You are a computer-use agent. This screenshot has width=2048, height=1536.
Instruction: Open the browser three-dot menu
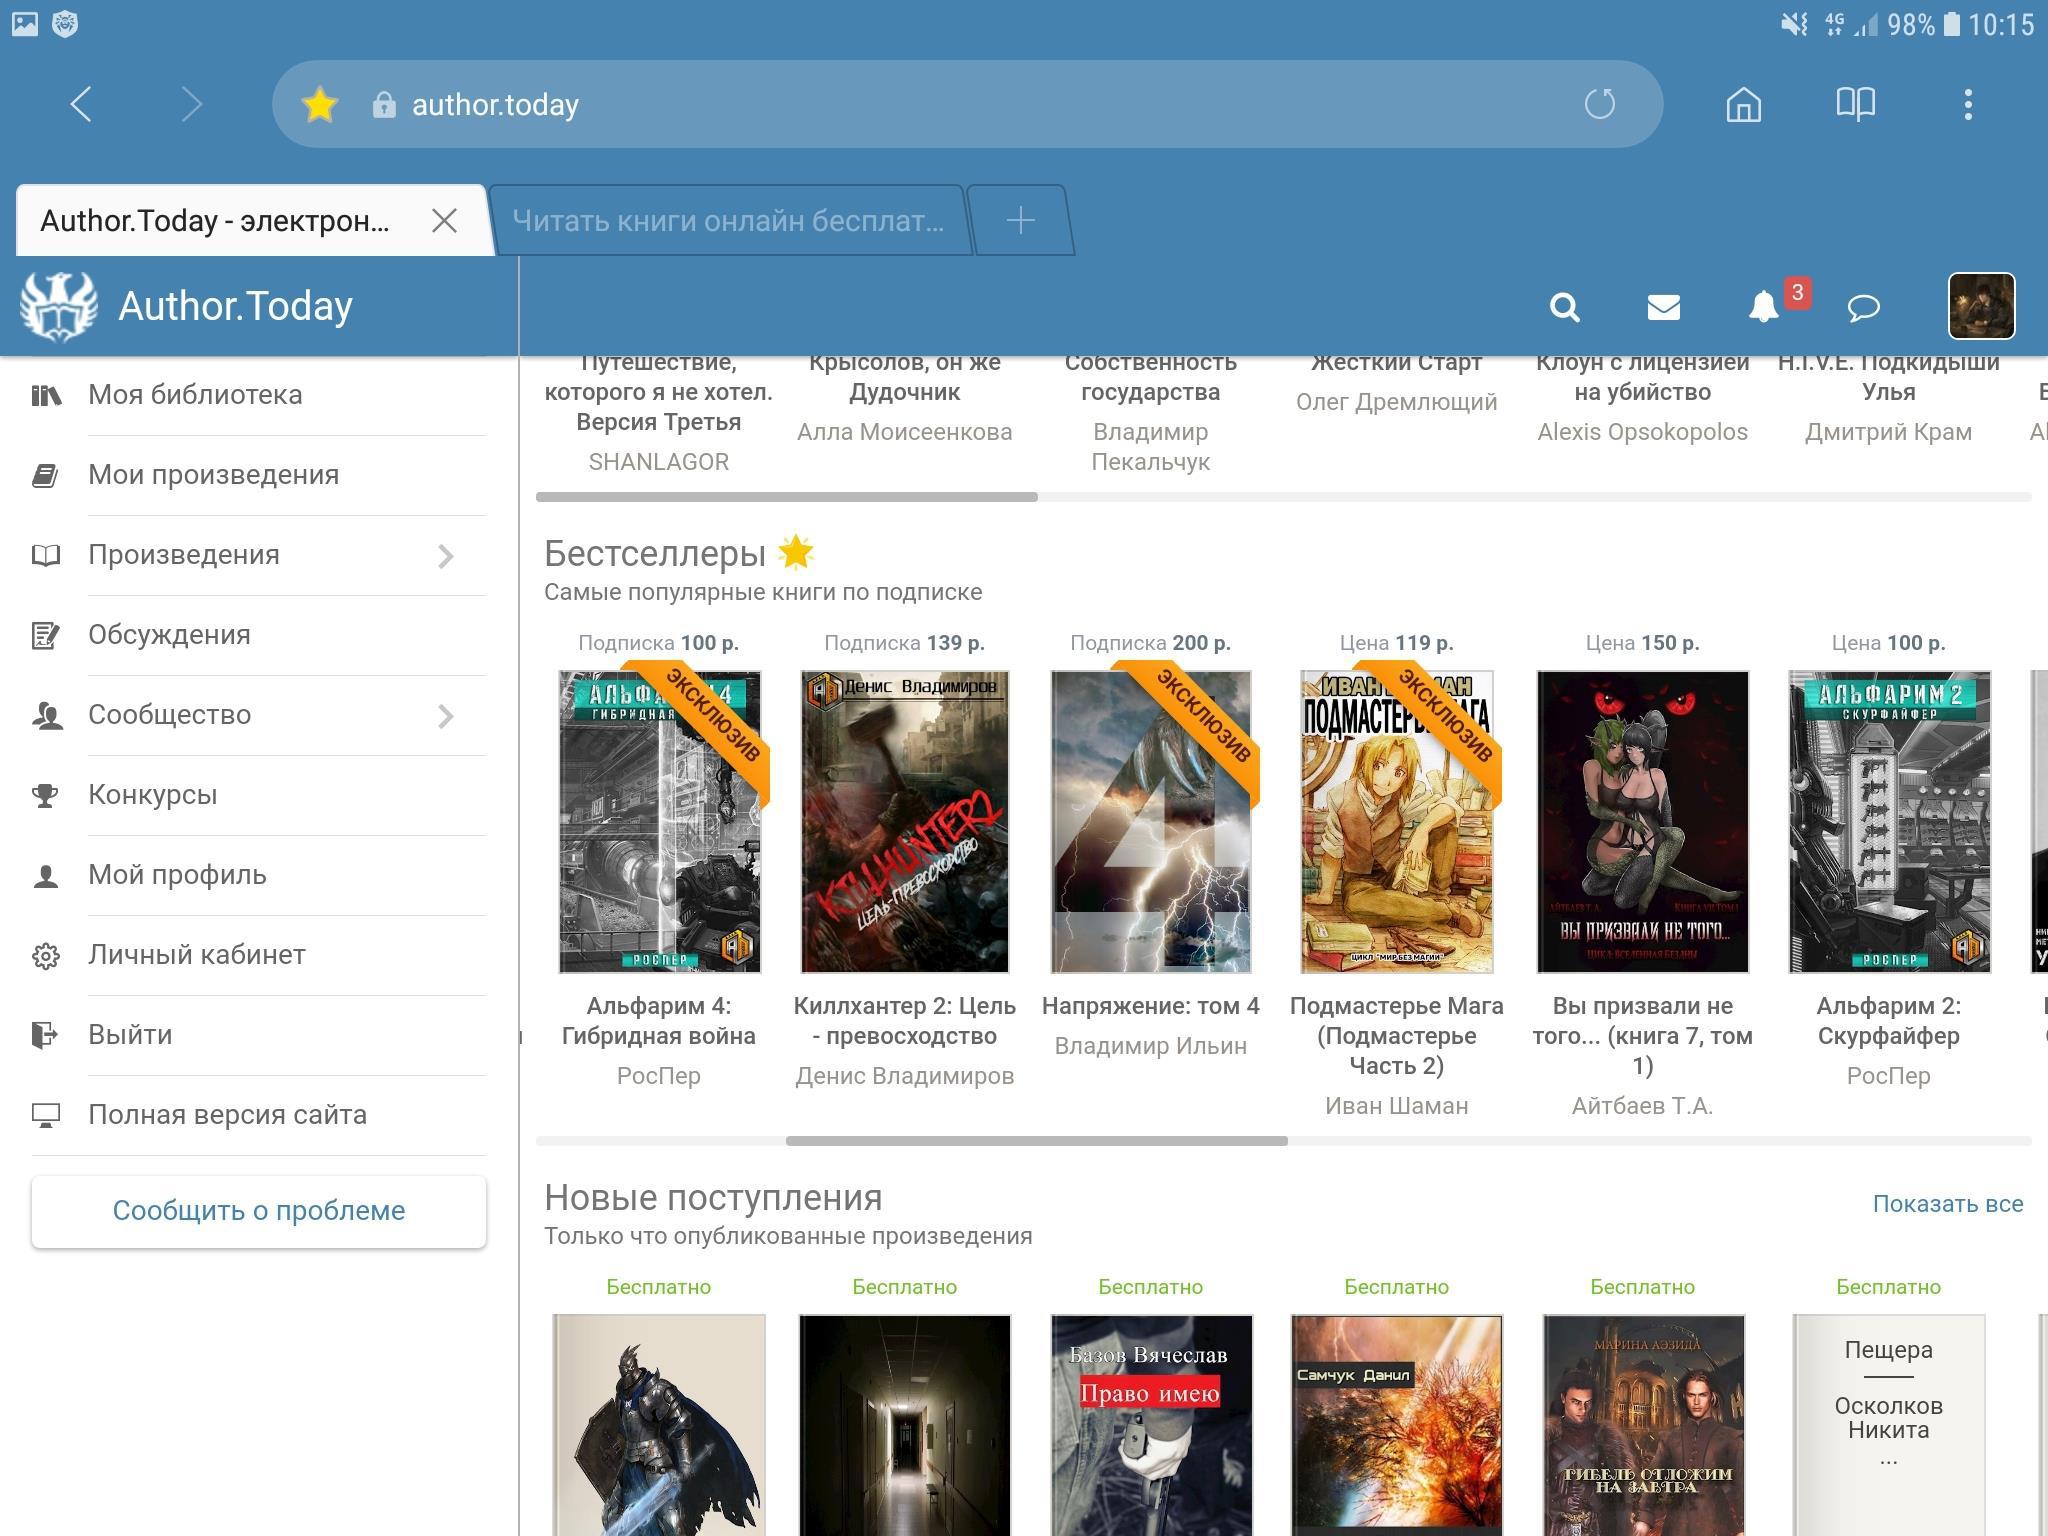pos(1967,104)
